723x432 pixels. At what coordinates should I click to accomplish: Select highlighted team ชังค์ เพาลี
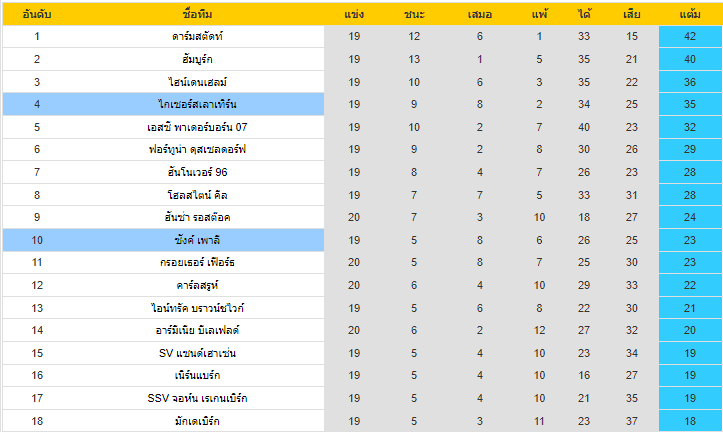197,240
